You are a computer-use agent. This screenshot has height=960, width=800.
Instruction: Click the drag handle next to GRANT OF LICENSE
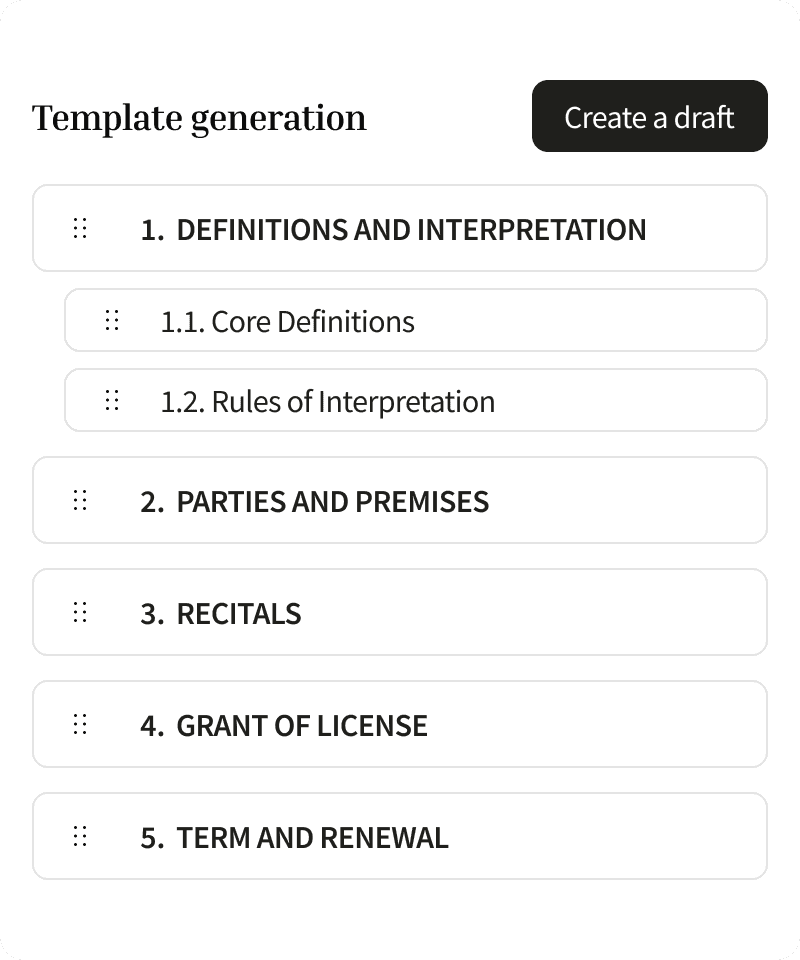pos(80,724)
